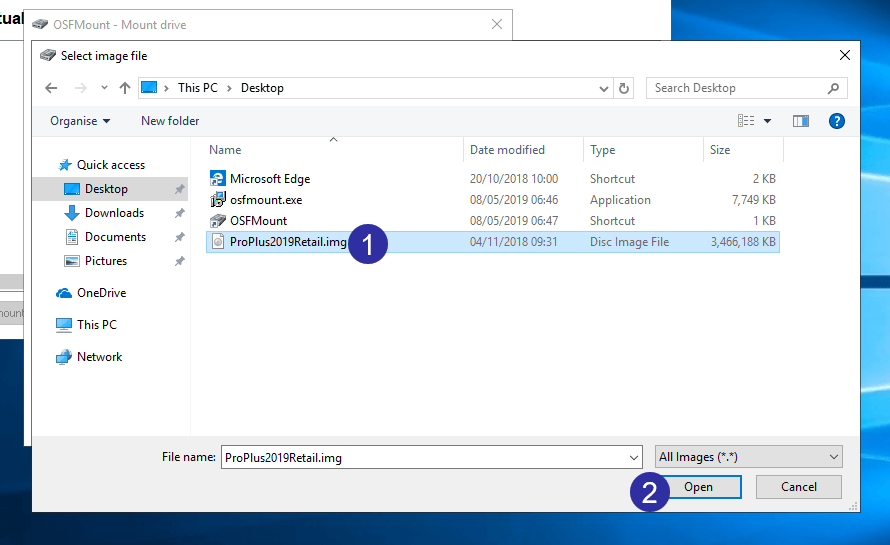Open Downloads in navigation pane

coord(115,213)
